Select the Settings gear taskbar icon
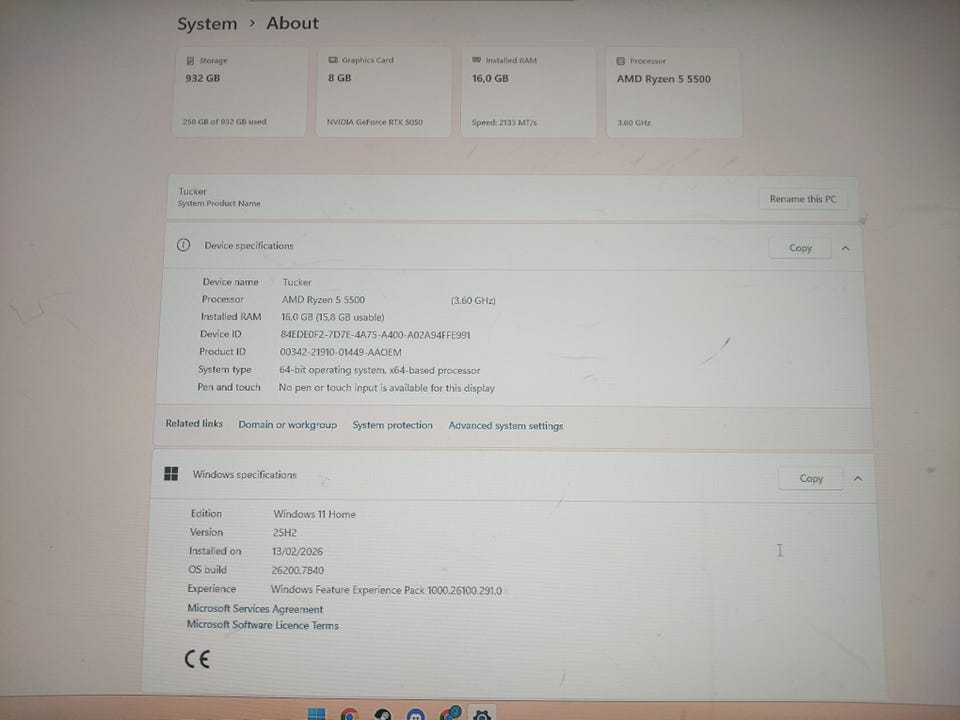 point(482,714)
